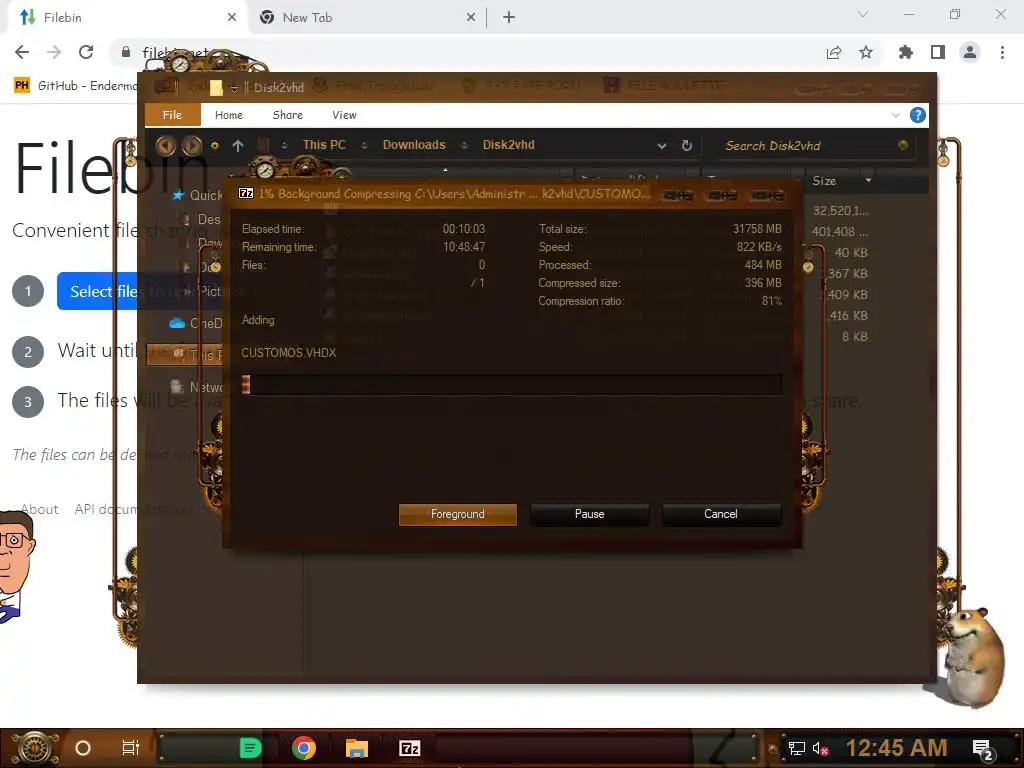Open Chrome extensions puzzle icon

906,52
